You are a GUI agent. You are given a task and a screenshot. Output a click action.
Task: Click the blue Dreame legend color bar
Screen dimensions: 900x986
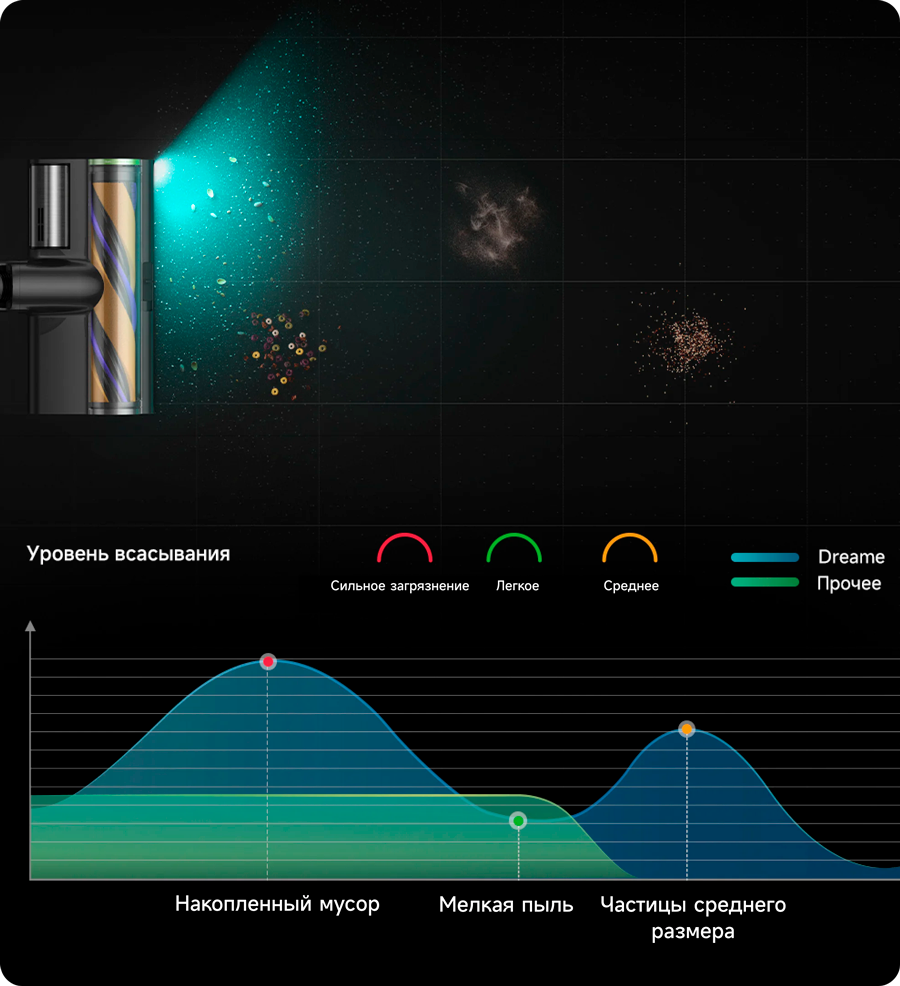coord(765,558)
